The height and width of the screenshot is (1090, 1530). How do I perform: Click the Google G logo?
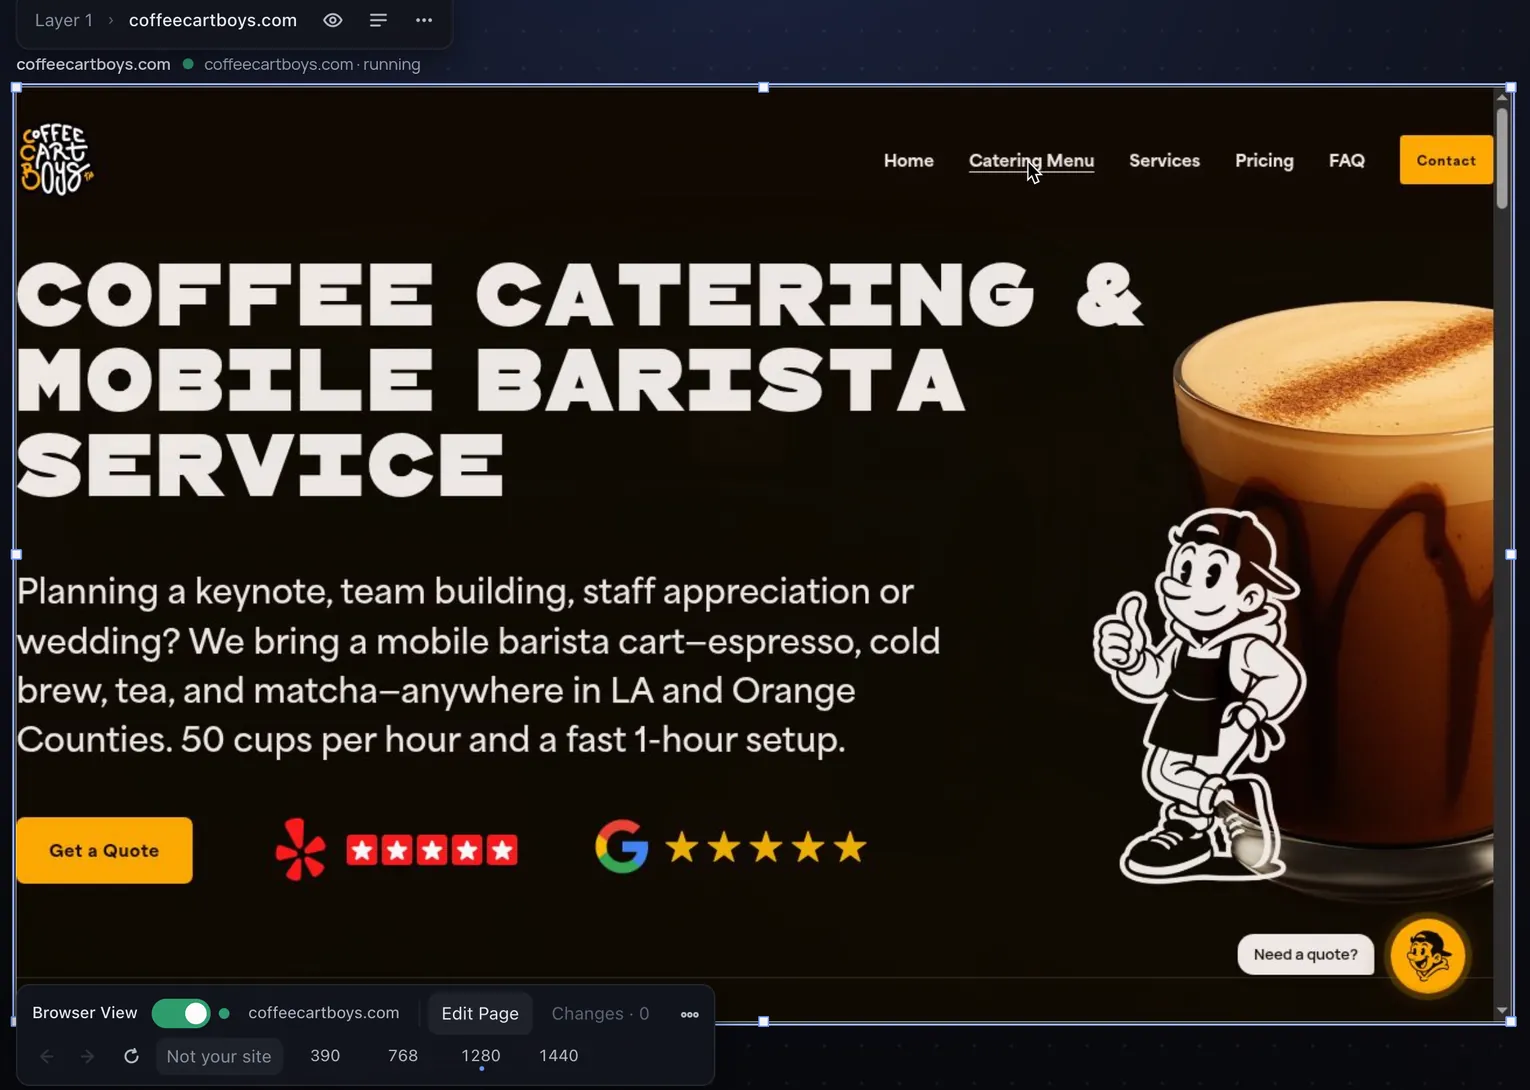622,847
